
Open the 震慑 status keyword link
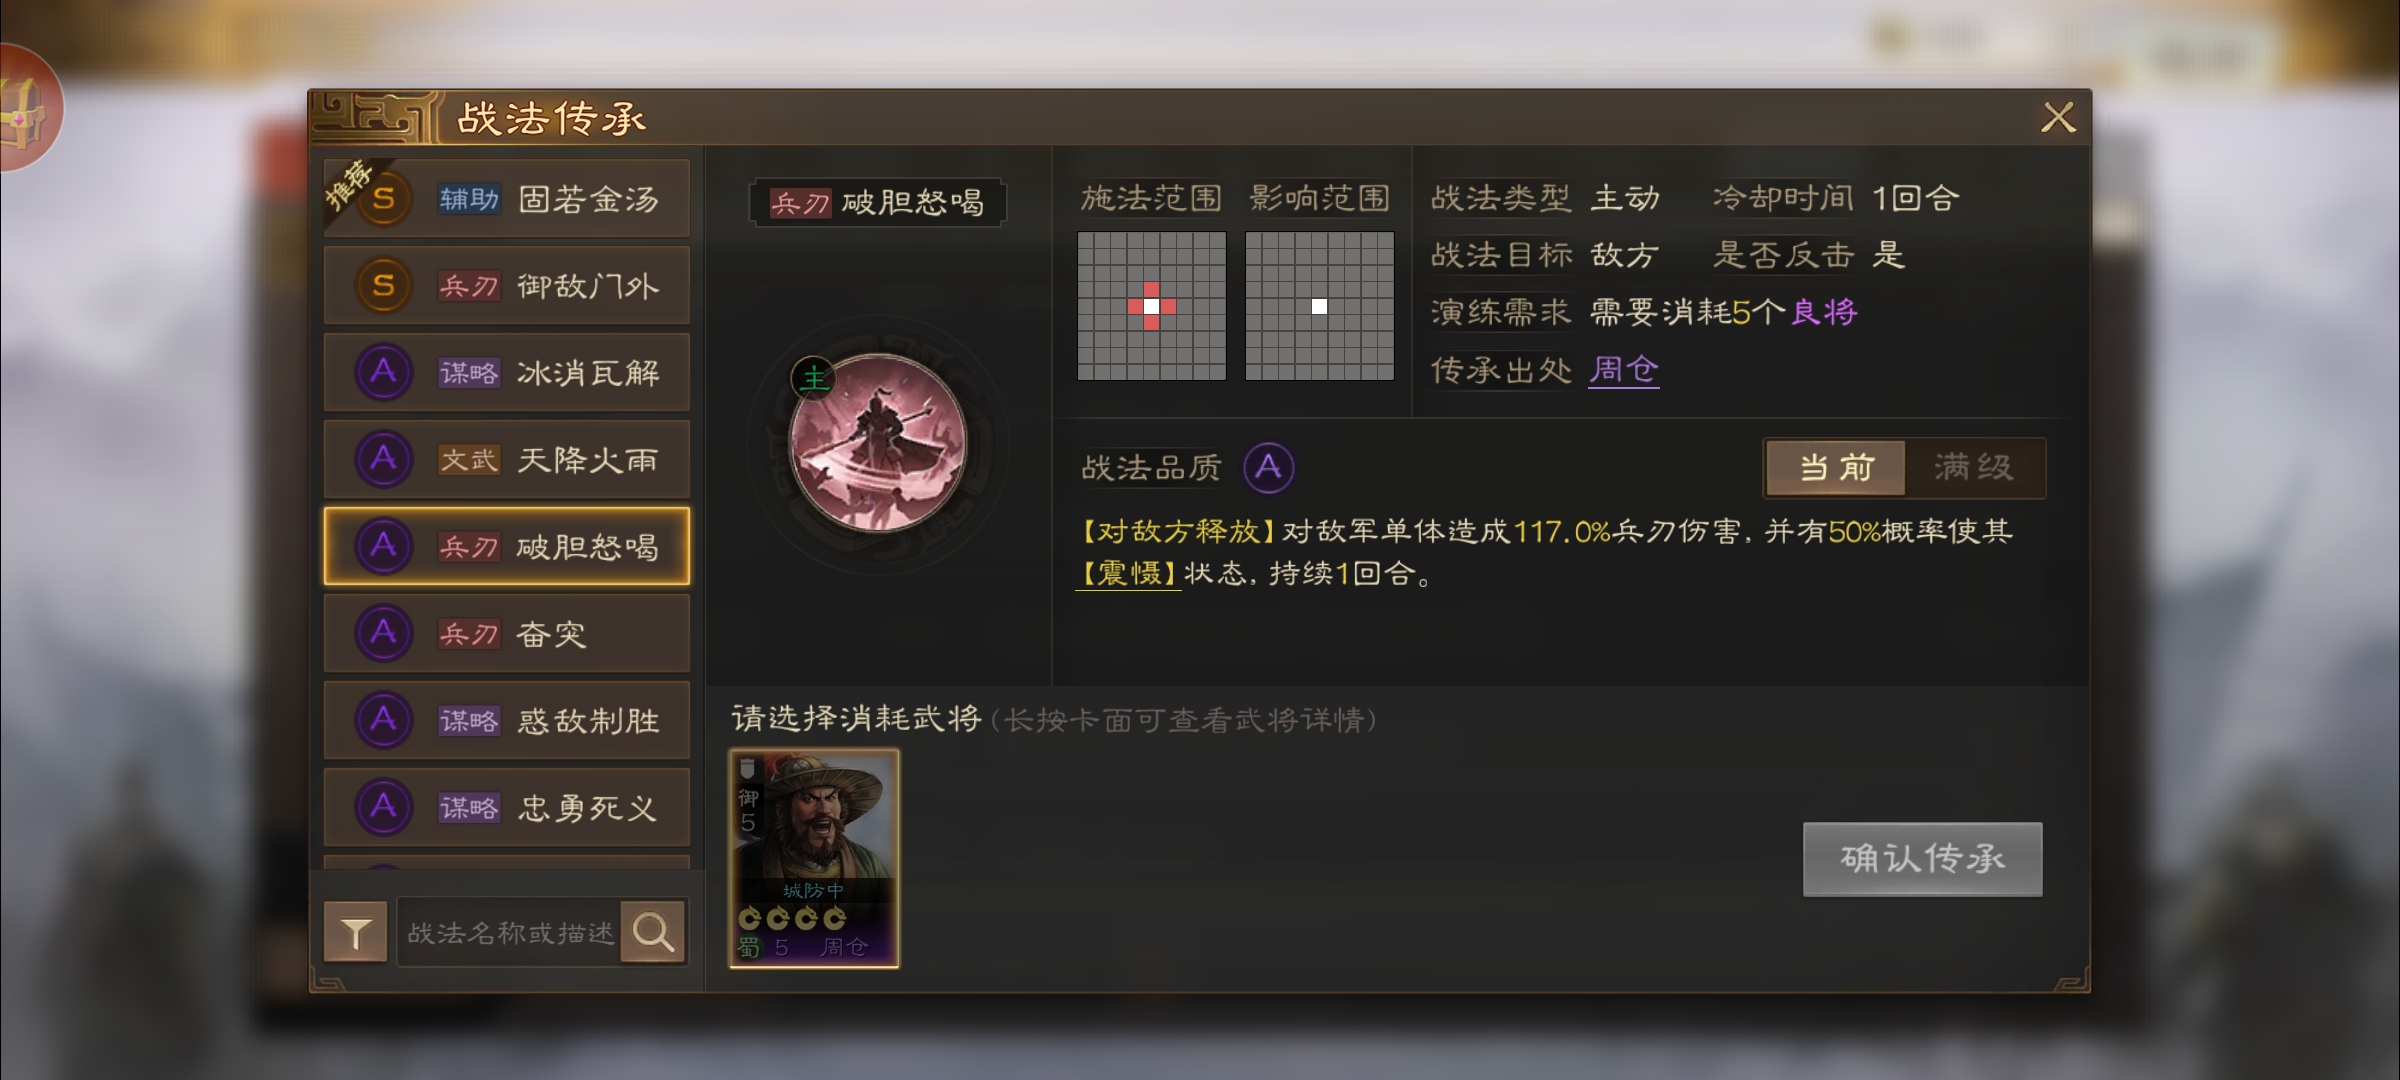(1128, 574)
